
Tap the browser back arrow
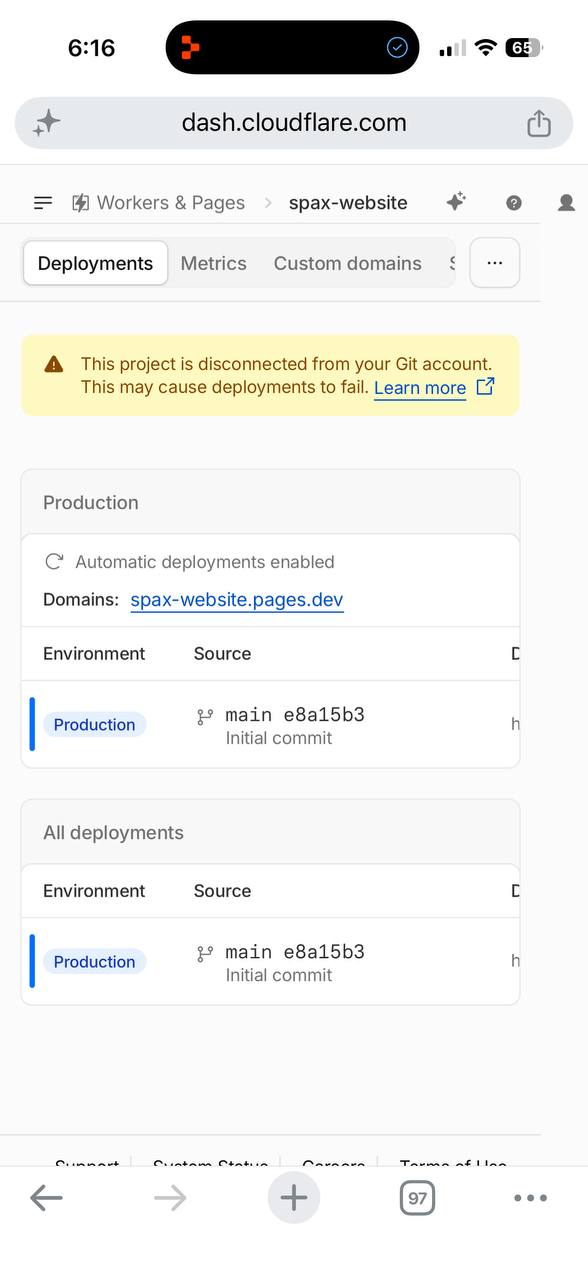[x=46, y=1197]
